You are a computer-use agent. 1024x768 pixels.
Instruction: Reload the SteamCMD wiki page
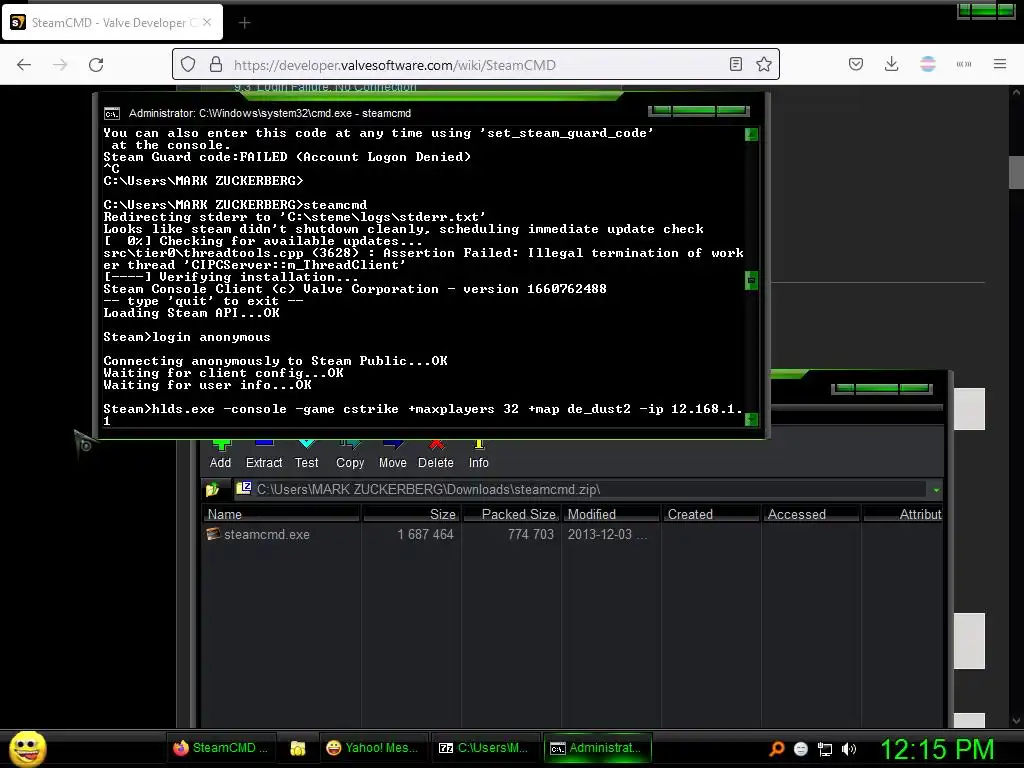[96, 65]
